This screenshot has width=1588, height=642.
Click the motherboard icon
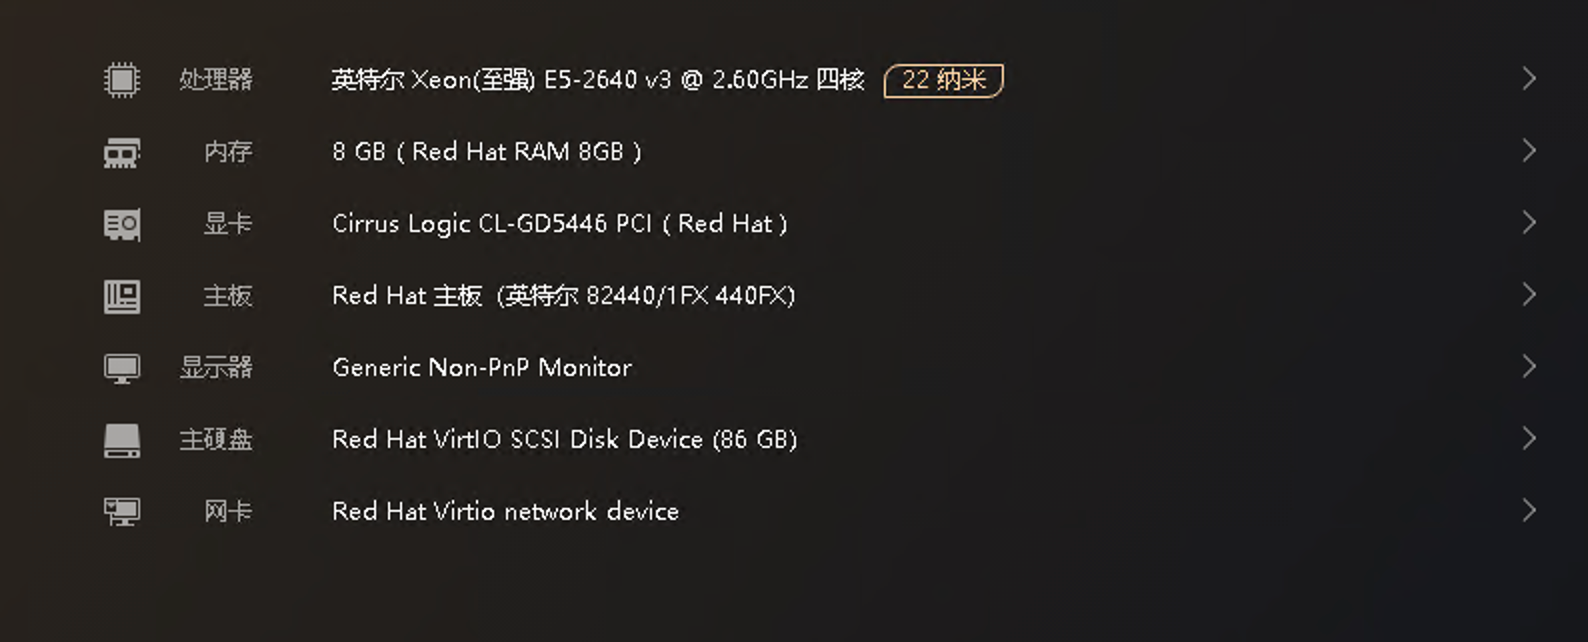coord(122,296)
